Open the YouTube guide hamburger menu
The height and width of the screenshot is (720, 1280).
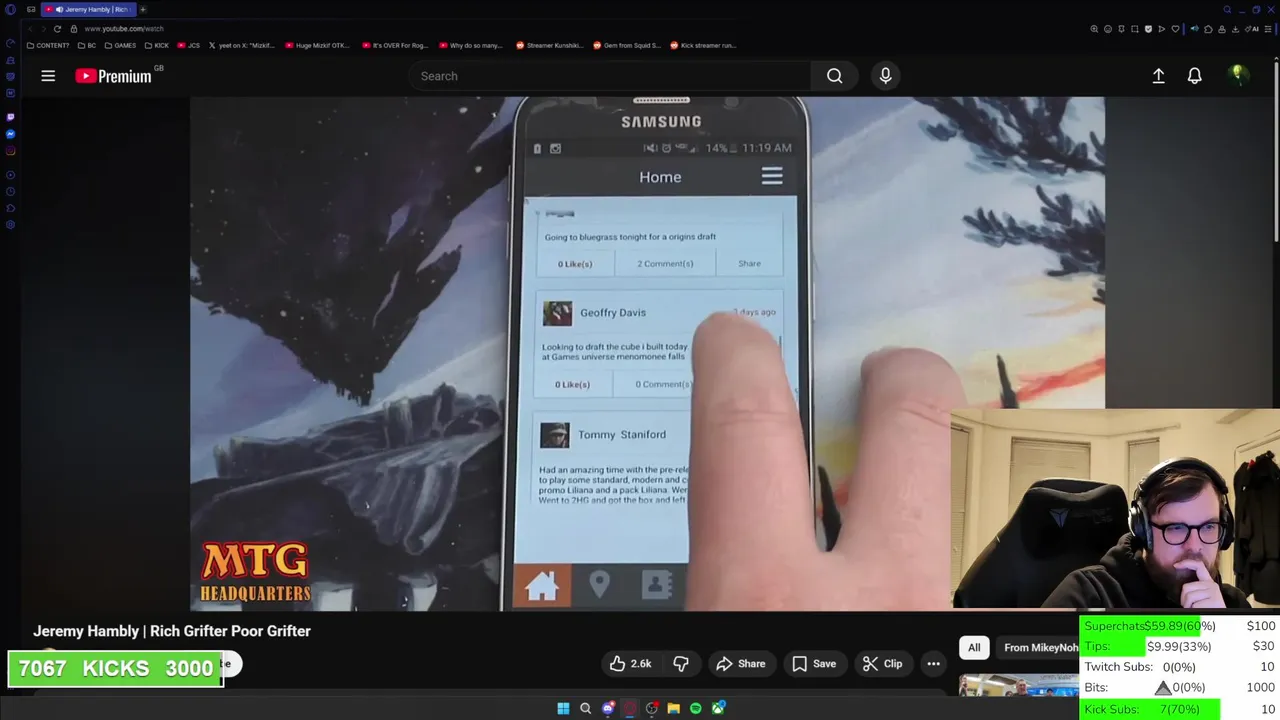pos(48,76)
